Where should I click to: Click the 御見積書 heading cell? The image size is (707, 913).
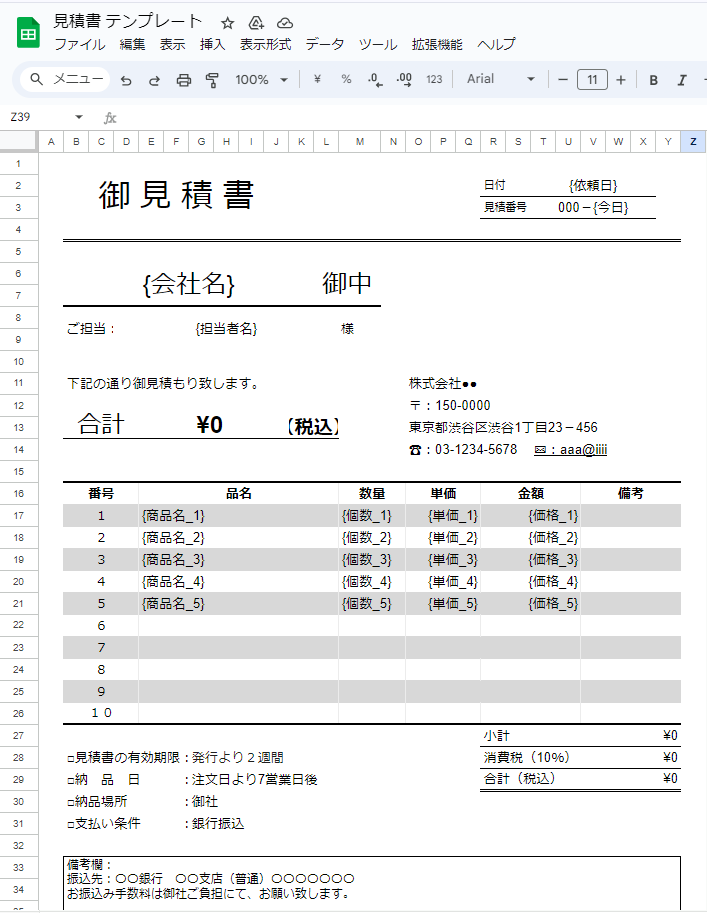[x=176, y=194]
